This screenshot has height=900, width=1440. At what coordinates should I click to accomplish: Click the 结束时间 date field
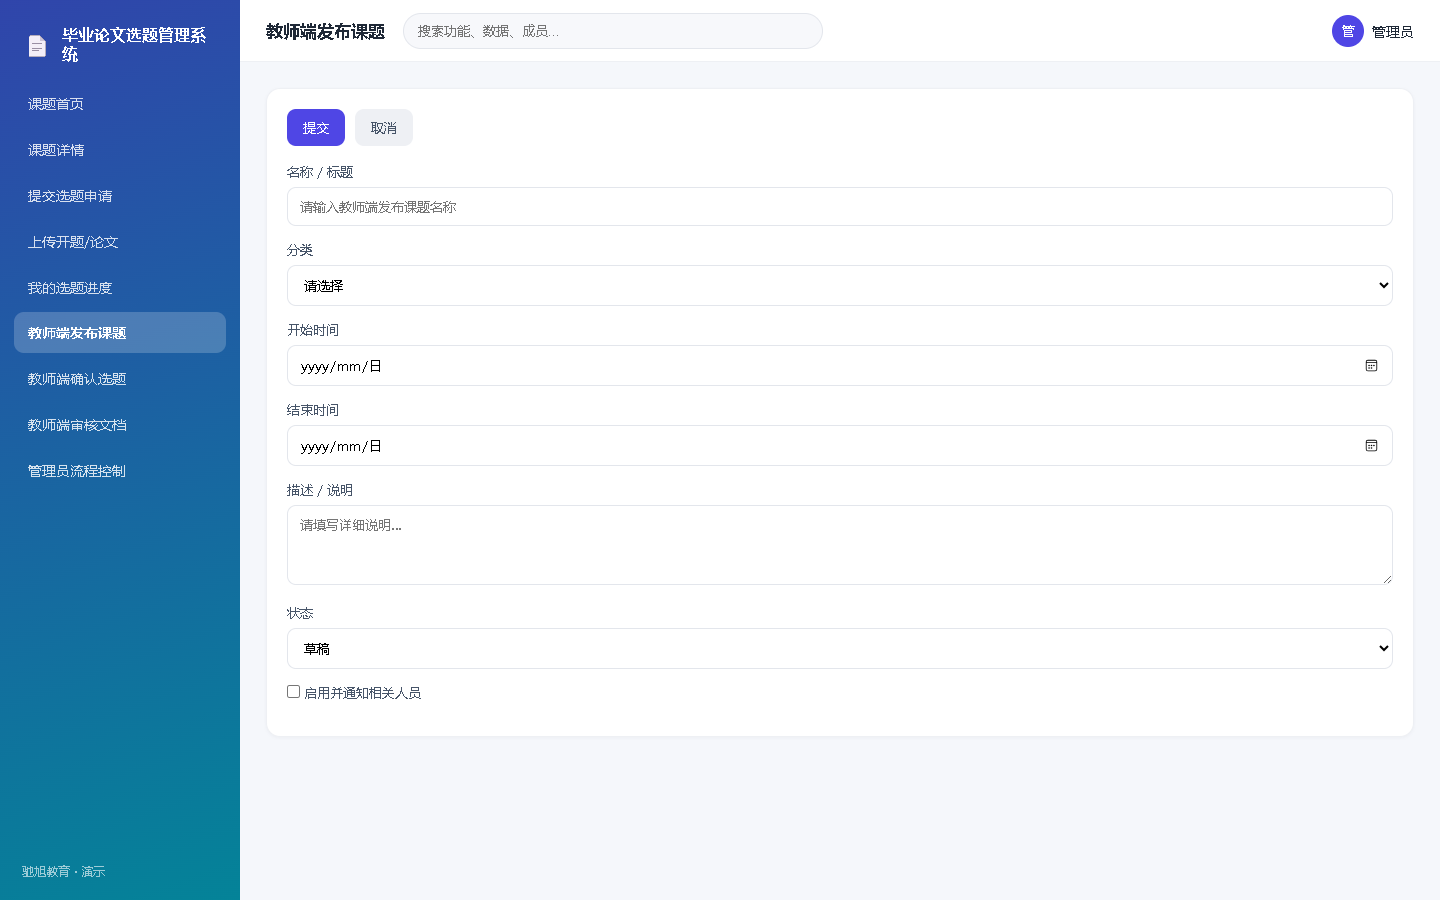pos(840,446)
